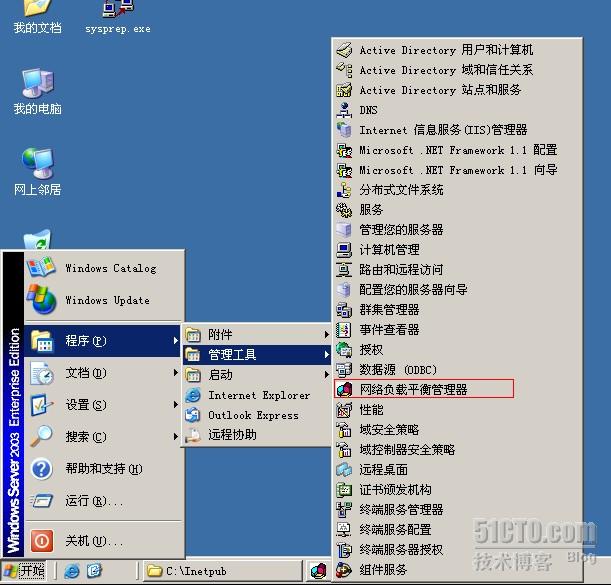Click the 我的电脑 desktop icon
This screenshot has height=585, width=611.
(x=37, y=83)
